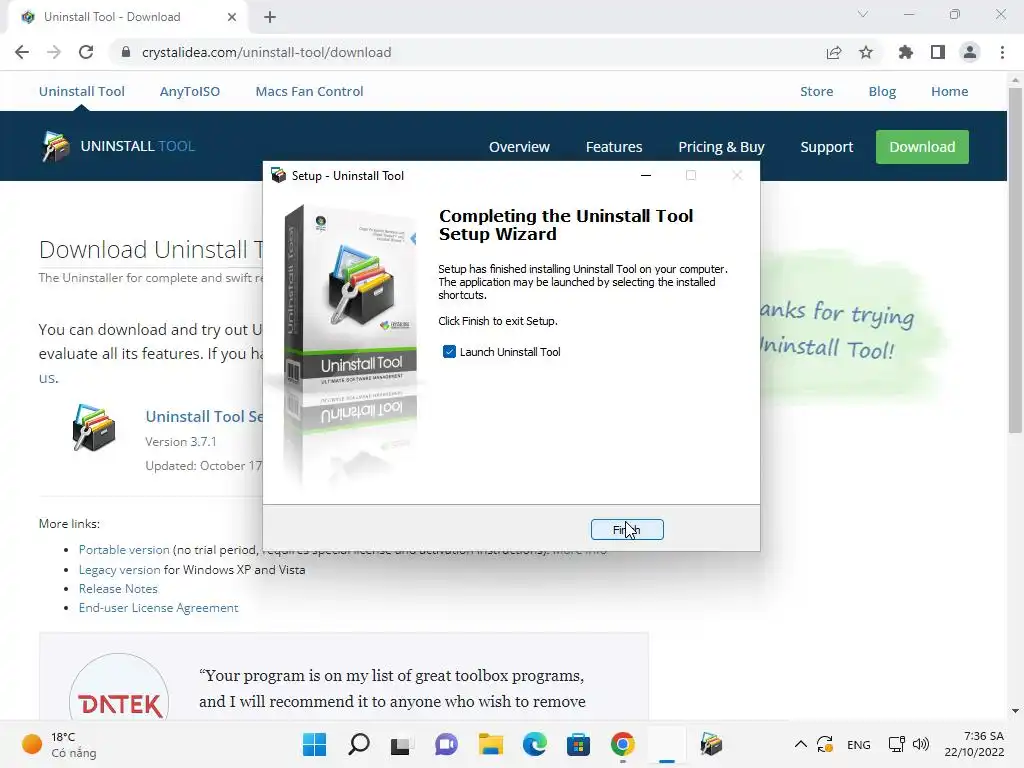Uncheck the Launch Uninstall Tool checkbox
The image size is (1024, 768).
point(449,352)
